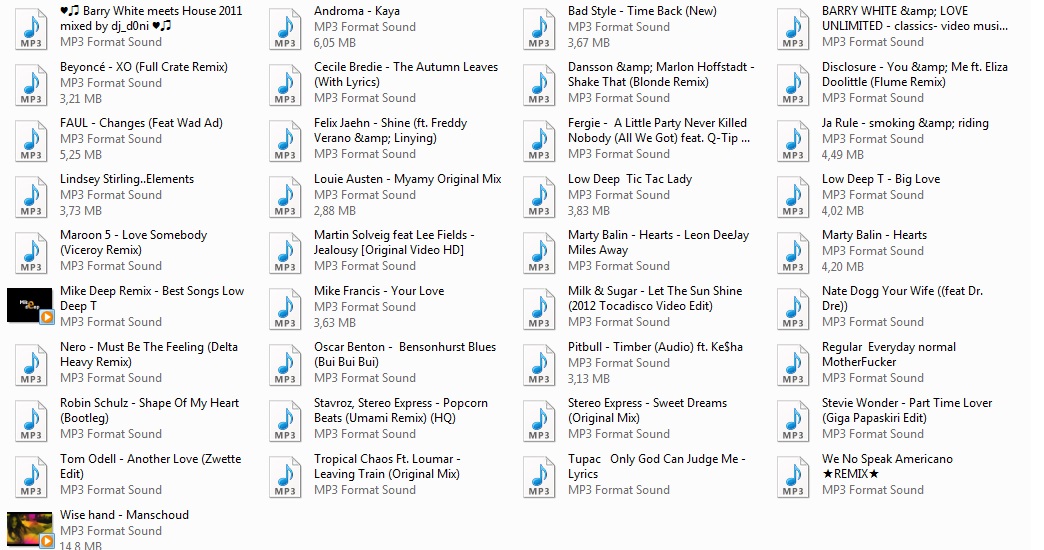Image resolution: width=1044 pixels, height=550 pixels.
Task: Select We No Speak Americano REMIX icon
Action: point(793,477)
